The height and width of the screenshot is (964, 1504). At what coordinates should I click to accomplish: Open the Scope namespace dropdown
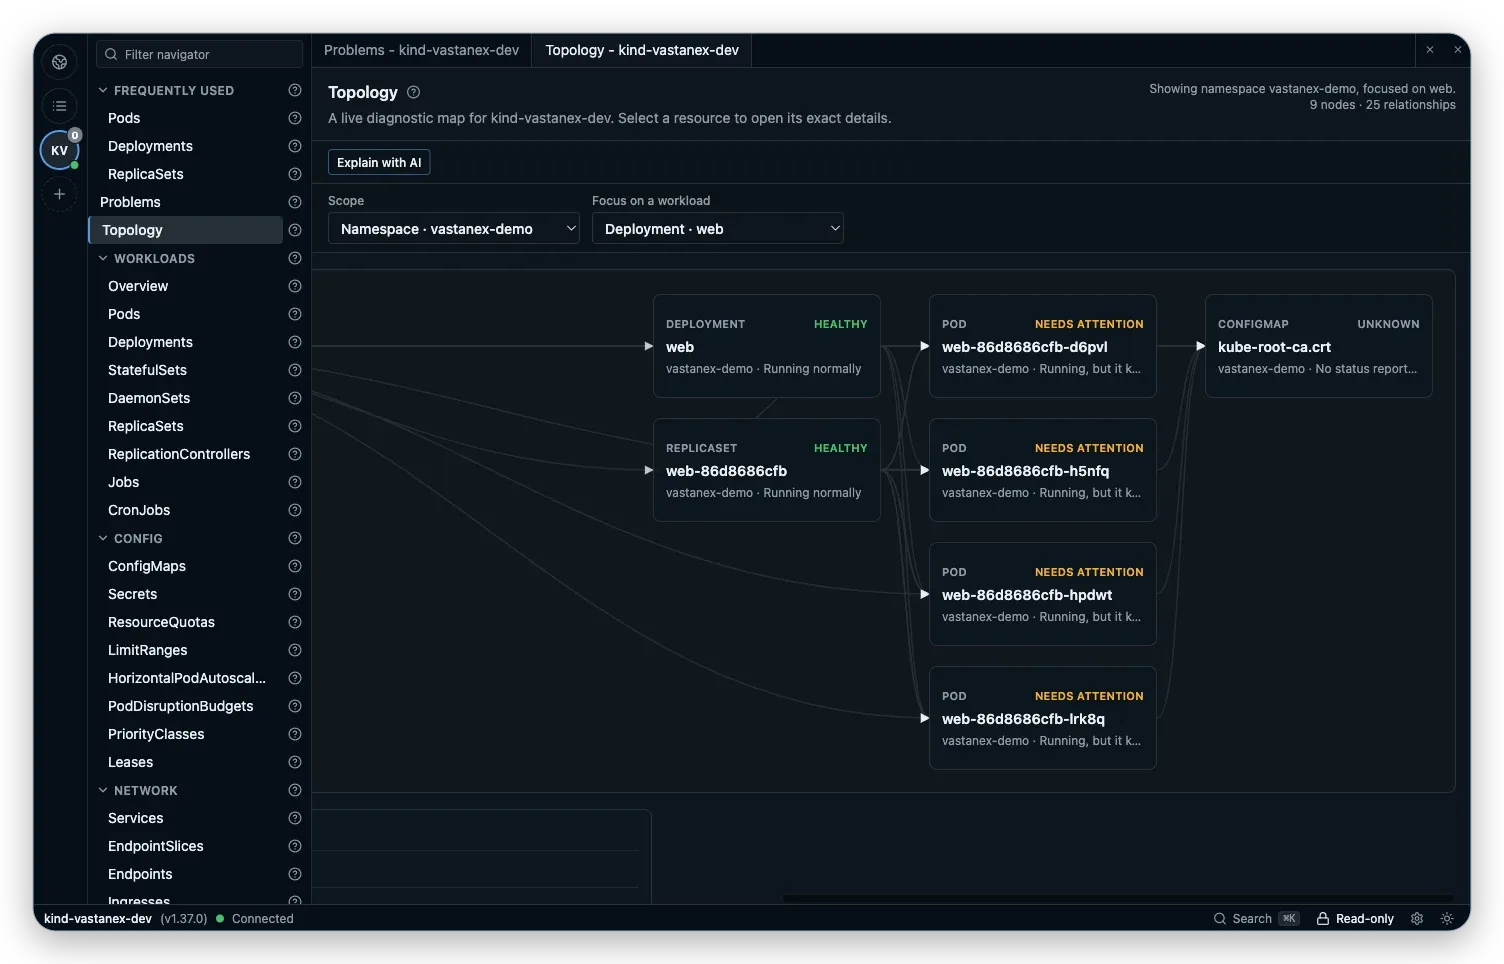pos(454,229)
